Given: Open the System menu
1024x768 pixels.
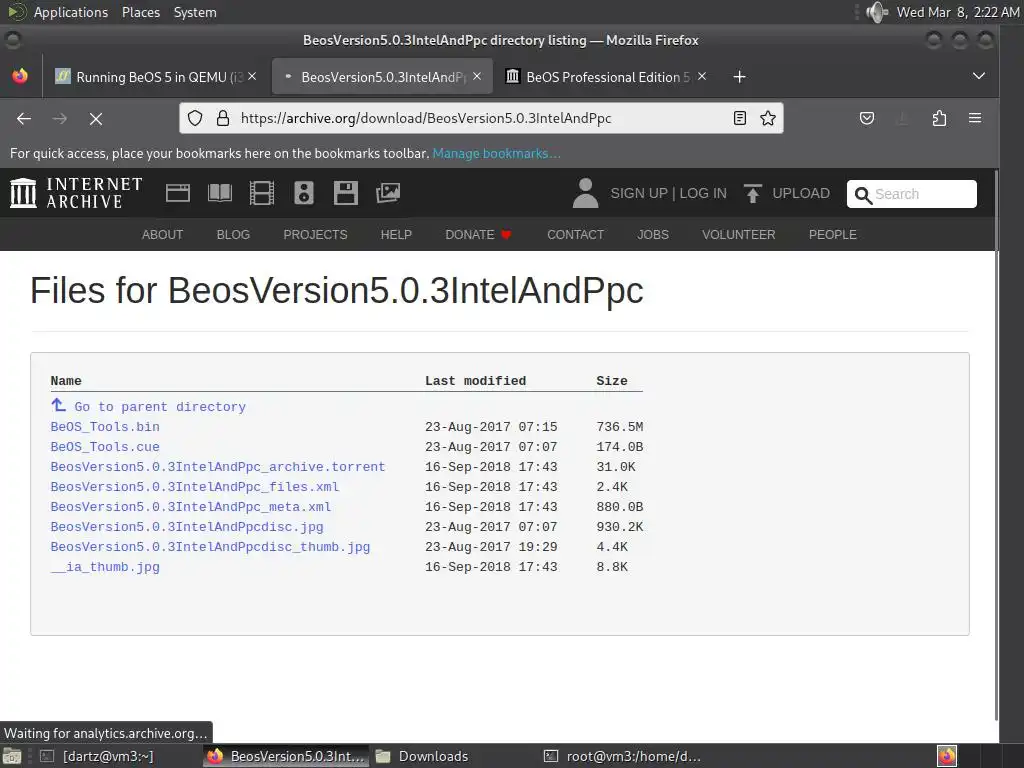Looking at the screenshot, I should [x=195, y=12].
